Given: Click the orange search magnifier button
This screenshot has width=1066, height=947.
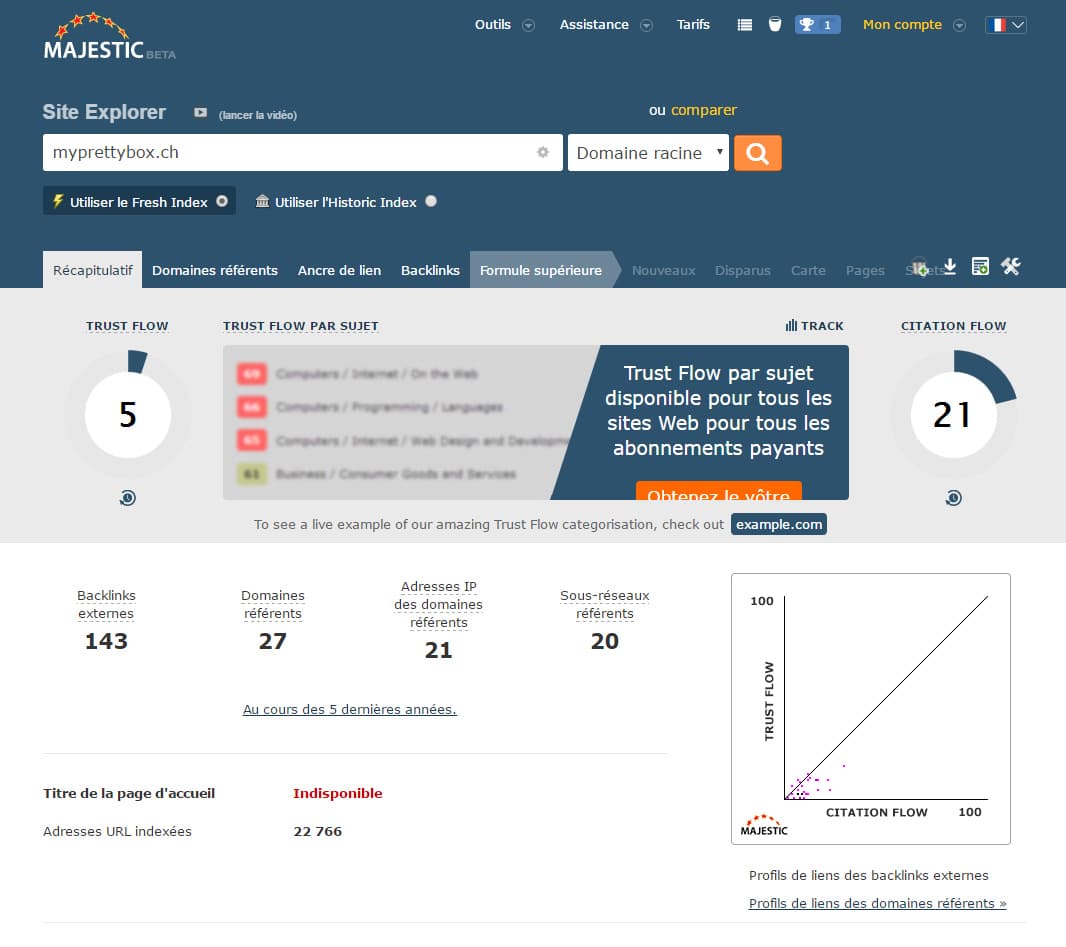Looking at the screenshot, I should click(757, 153).
